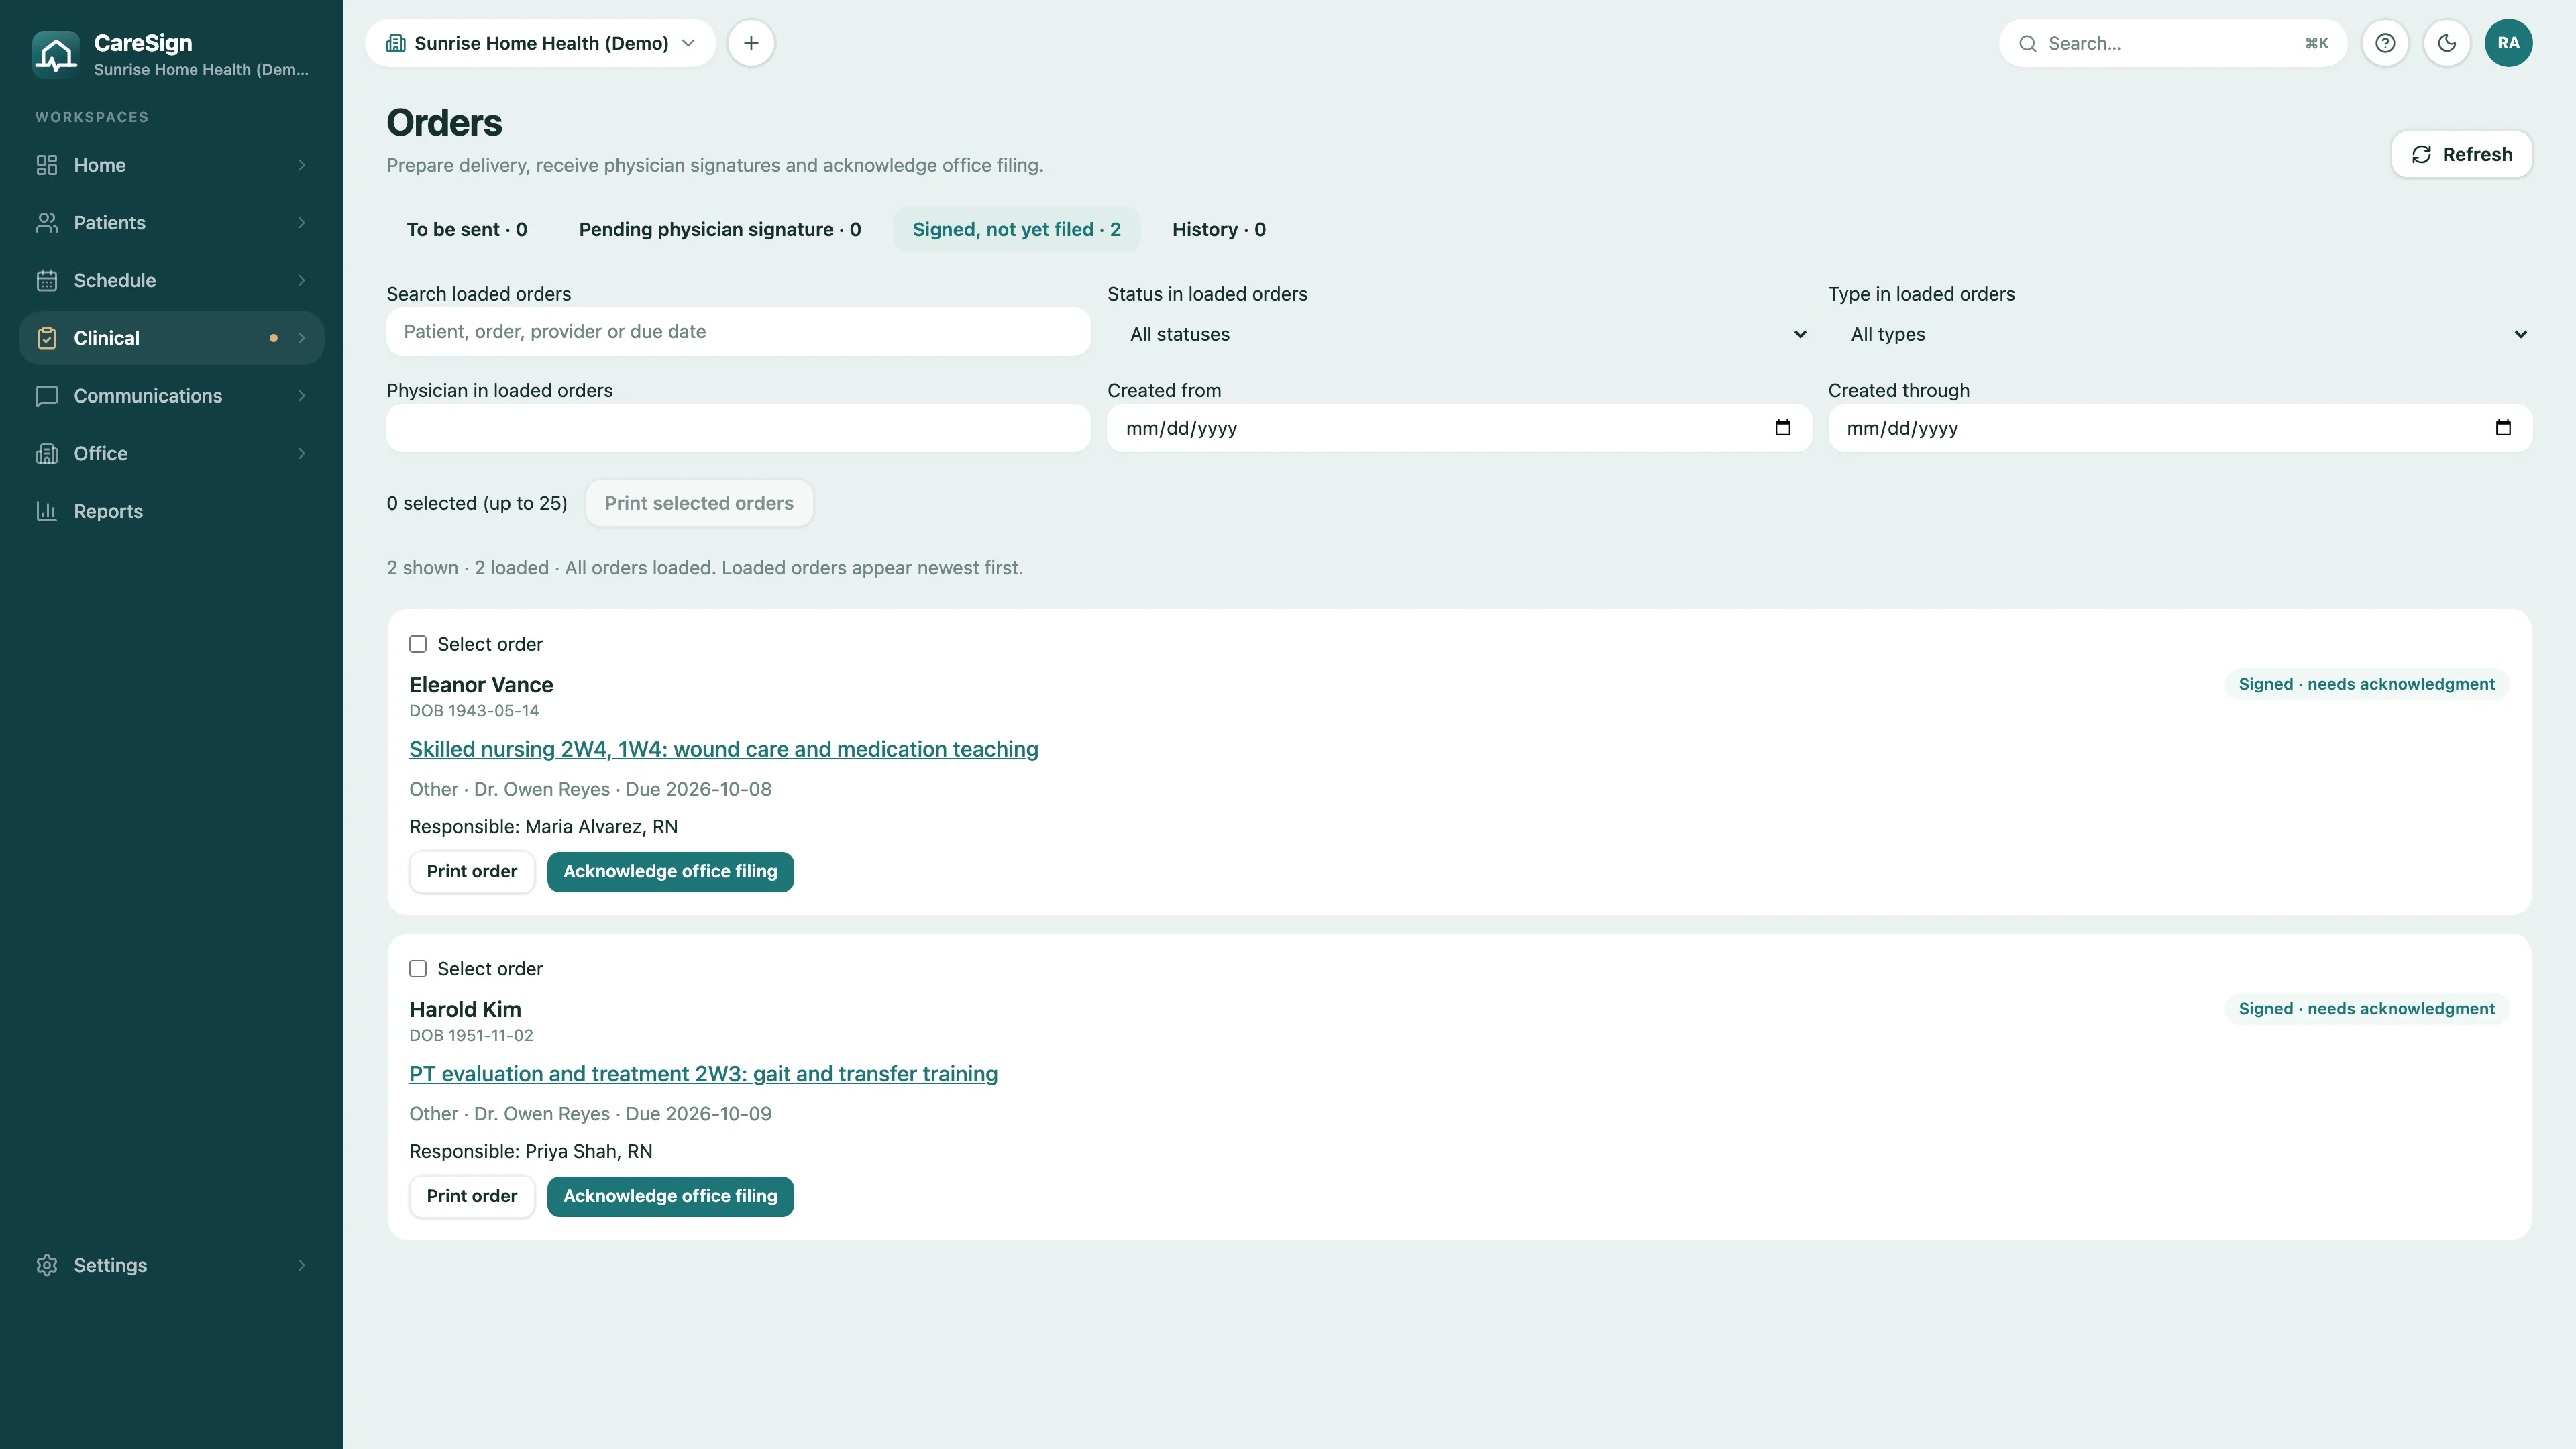
Task: Expand the Communications sidebar chevron
Action: pyautogui.click(x=301, y=396)
